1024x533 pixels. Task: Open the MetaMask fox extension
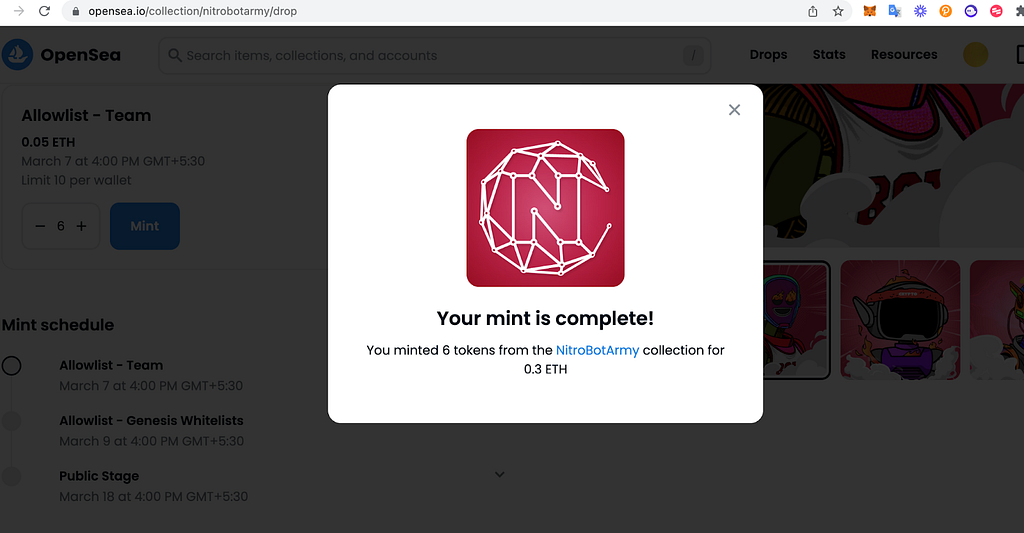click(869, 11)
